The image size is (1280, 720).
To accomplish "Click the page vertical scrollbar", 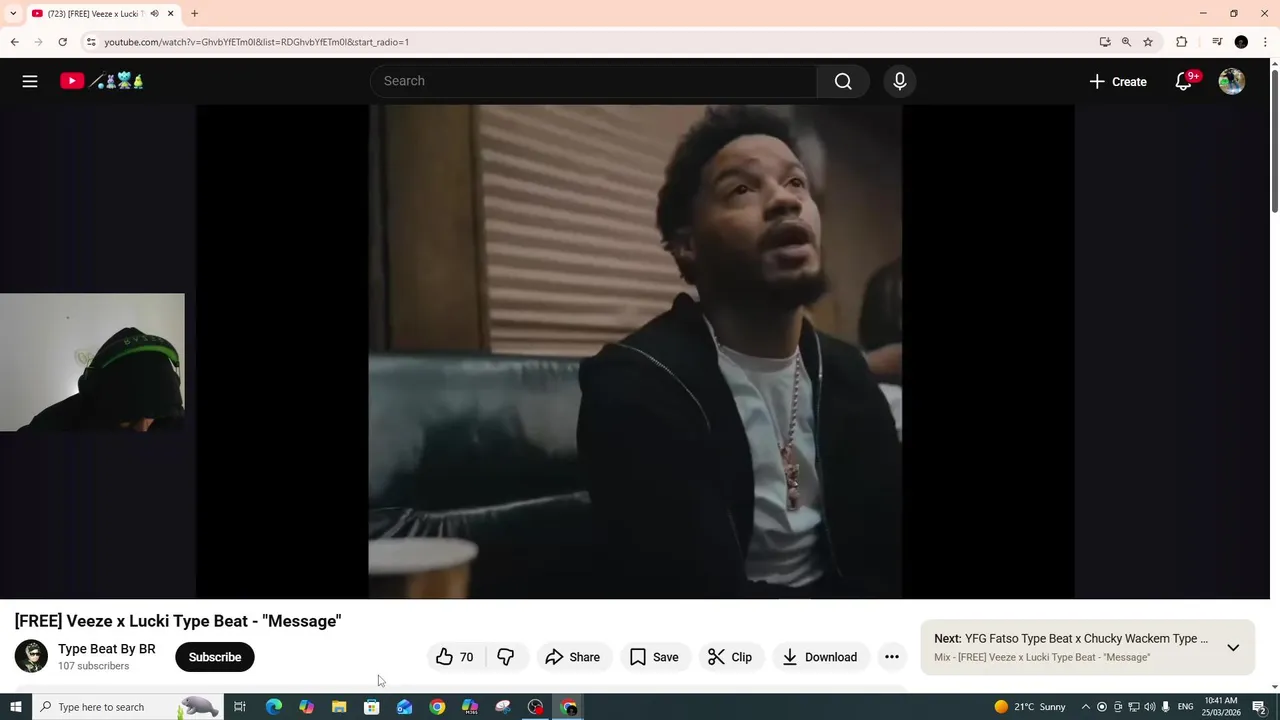I will (1274, 140).
